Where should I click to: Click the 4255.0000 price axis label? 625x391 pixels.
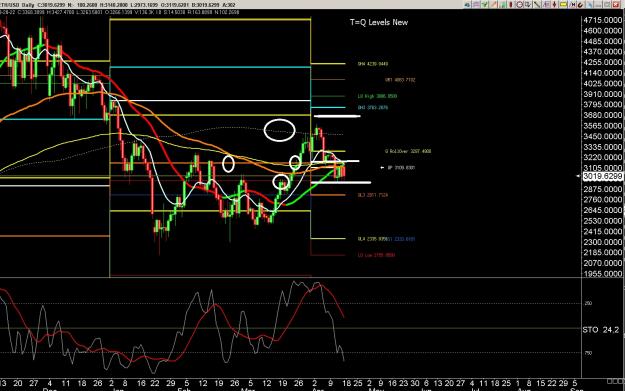[602, 62]
